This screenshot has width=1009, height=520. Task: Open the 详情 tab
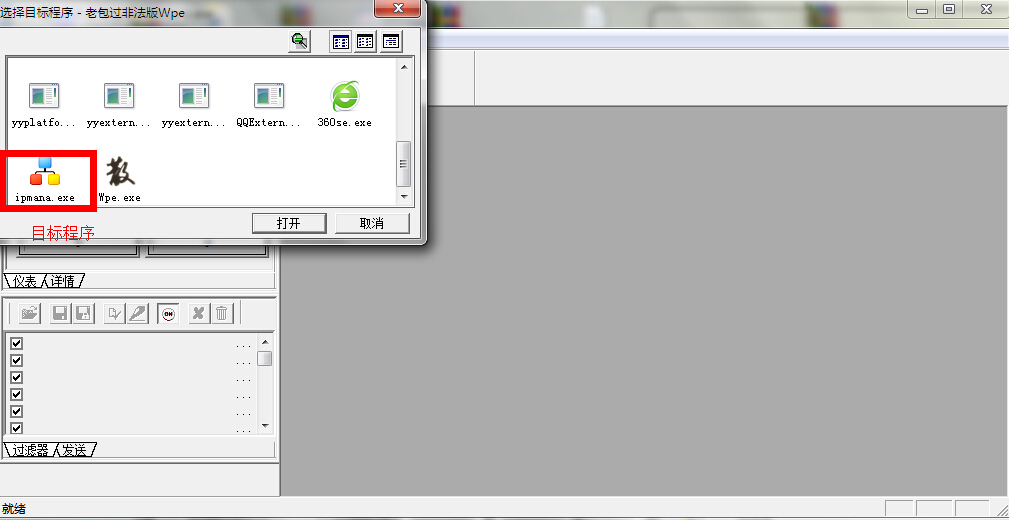(x=63, y=281)
